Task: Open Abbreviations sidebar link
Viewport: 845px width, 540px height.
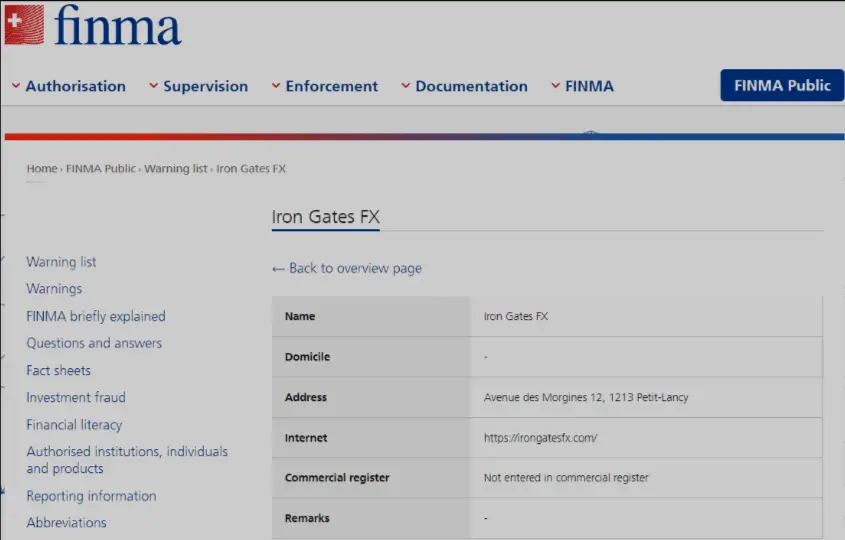Action: [67, 523]
